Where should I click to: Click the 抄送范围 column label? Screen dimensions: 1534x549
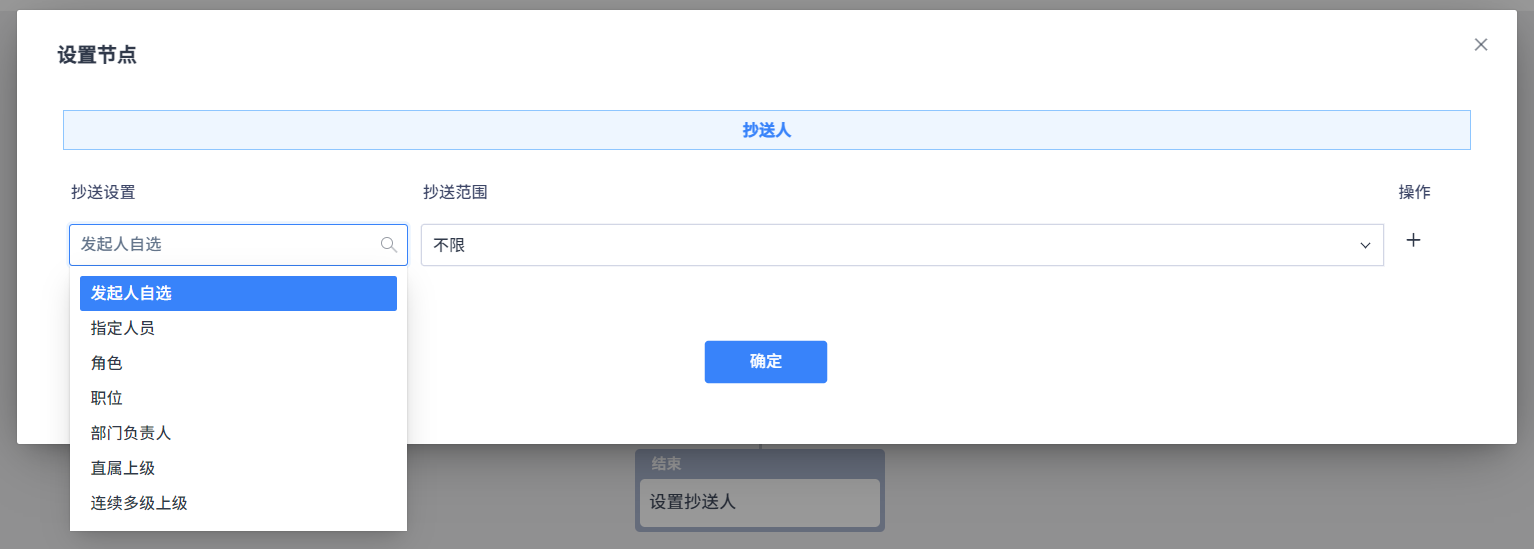pyautogui.click(x=455, y=192)
